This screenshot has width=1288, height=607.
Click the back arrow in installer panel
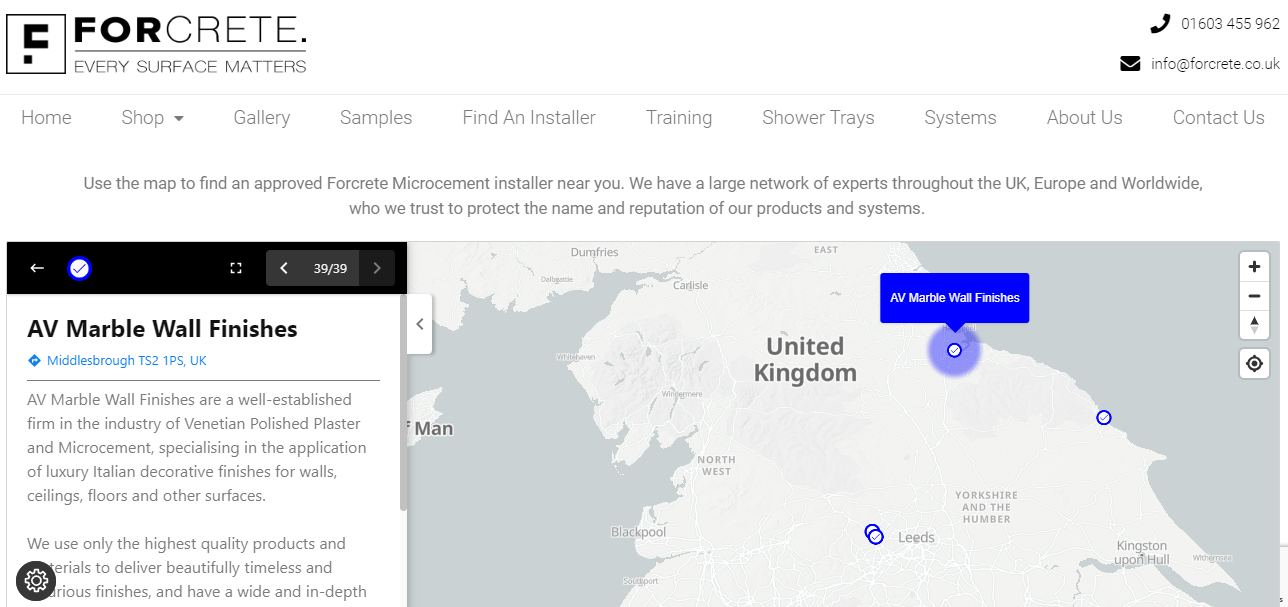pyautogui.click(x=37, y=268)
